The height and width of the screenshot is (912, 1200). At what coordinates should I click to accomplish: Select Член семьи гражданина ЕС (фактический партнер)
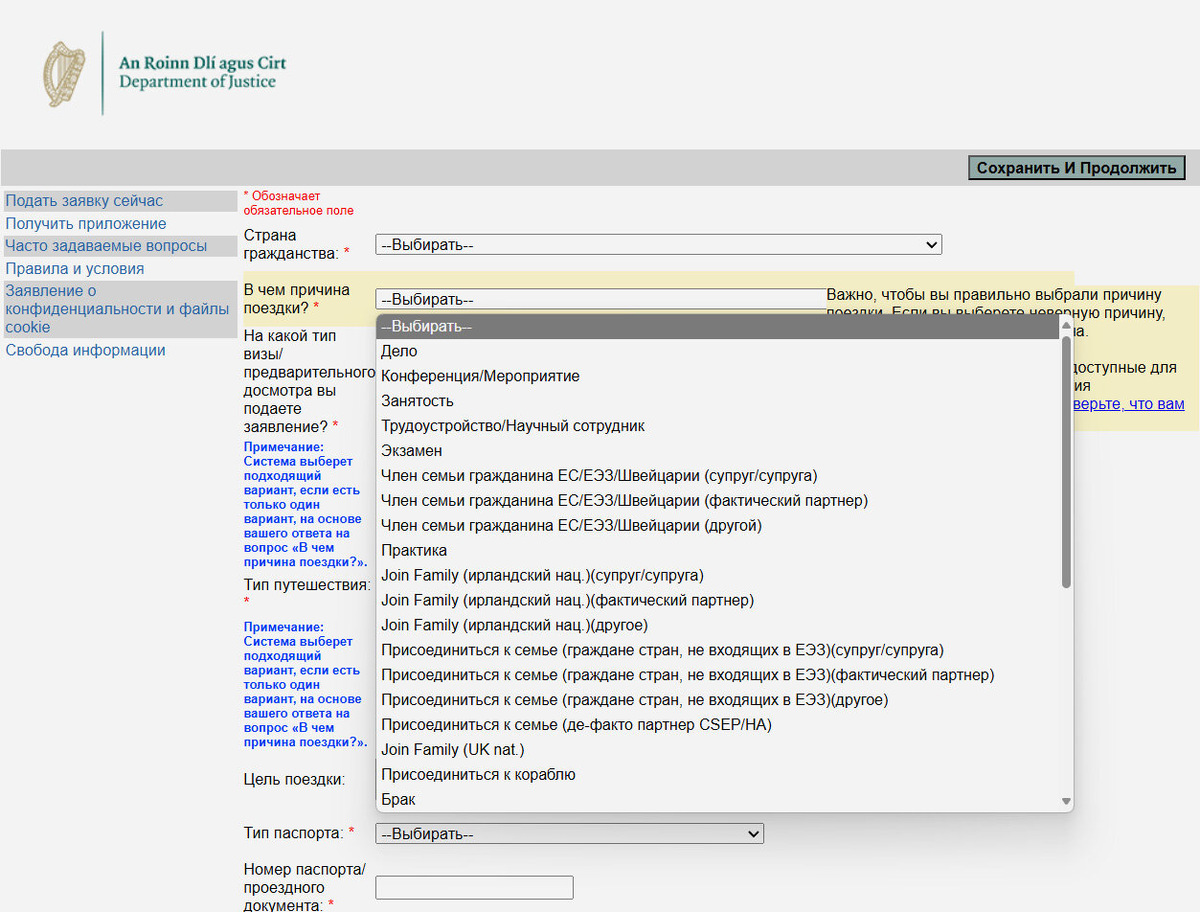click(x=718, y=501)
